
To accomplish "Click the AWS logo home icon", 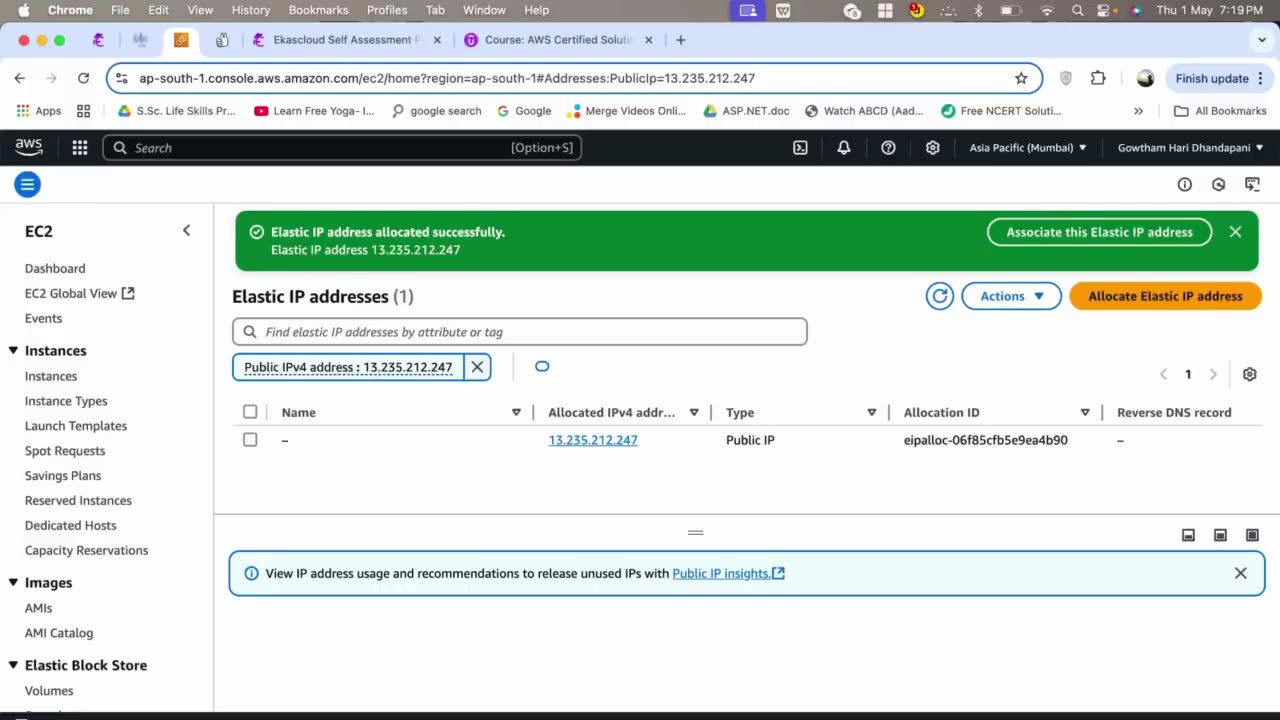I will pyautogui.click(x=29, y=148).
